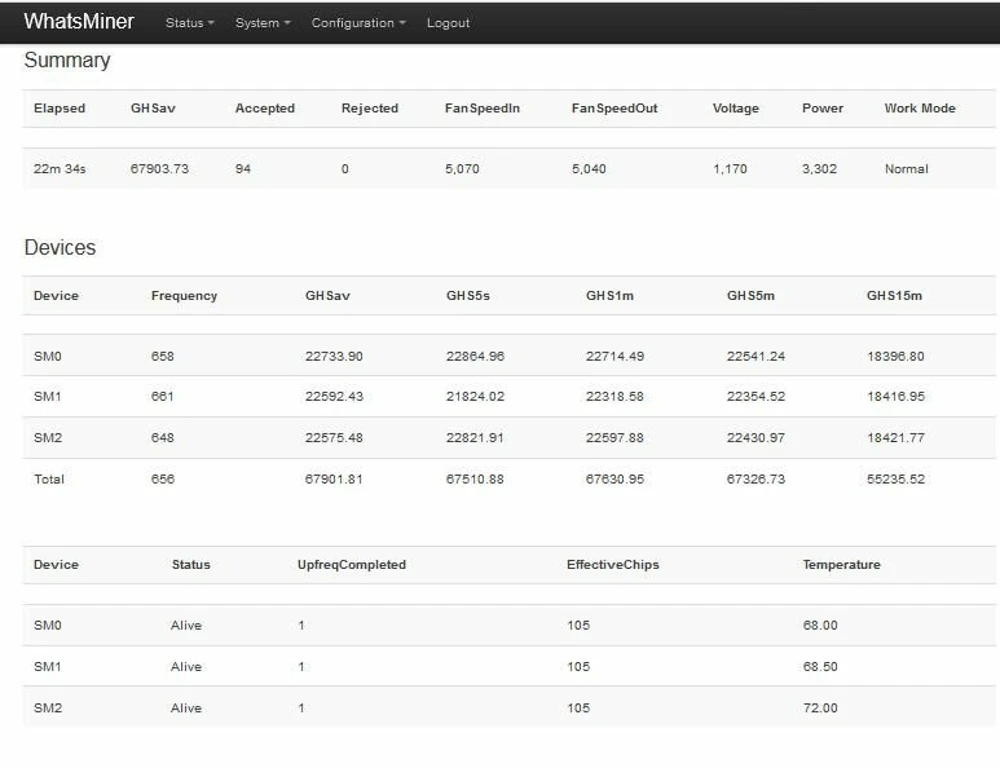Image resolution: width=1000 pixels, height=768 pixels.
Task: Select SM2 GHS15m value 18421.77
Action: coord(895,438)
